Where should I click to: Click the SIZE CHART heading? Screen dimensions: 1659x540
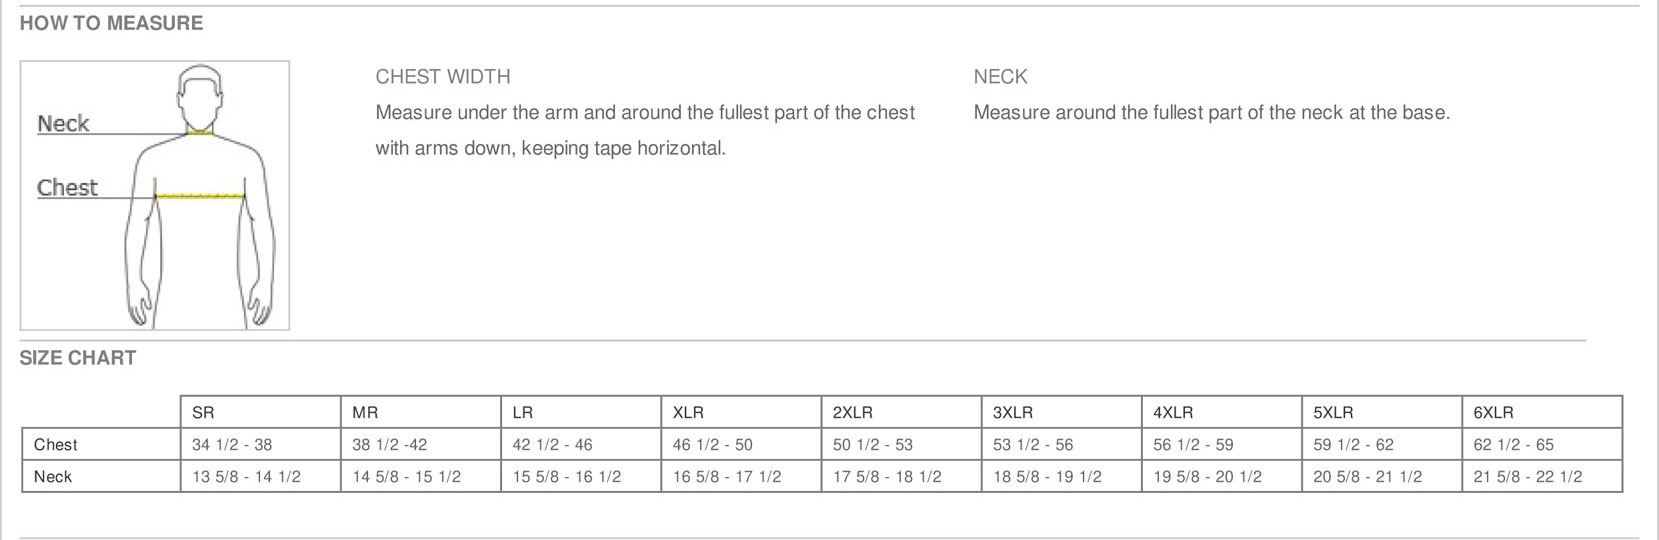tap(78, 358)
